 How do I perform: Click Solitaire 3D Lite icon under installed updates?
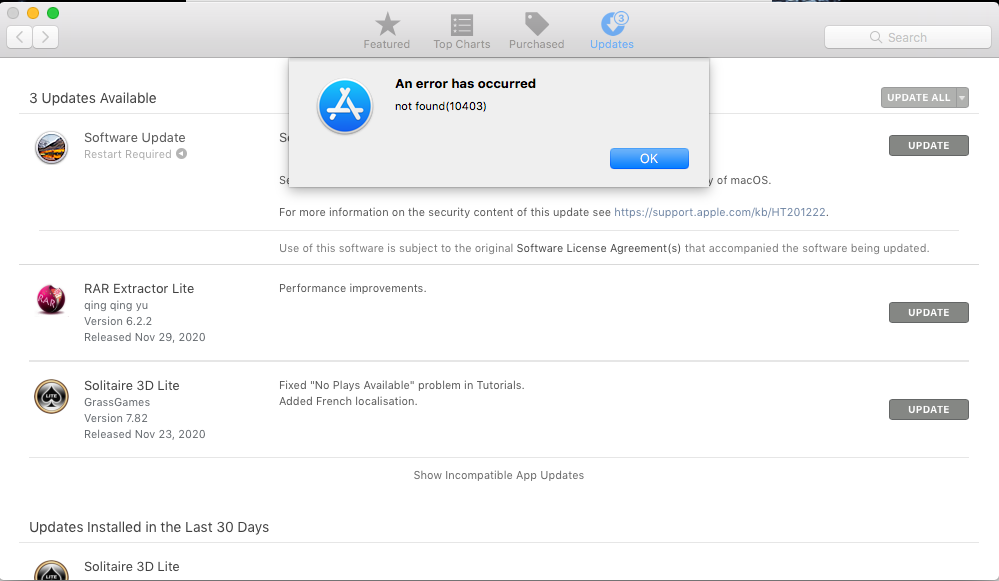point(51,570)
